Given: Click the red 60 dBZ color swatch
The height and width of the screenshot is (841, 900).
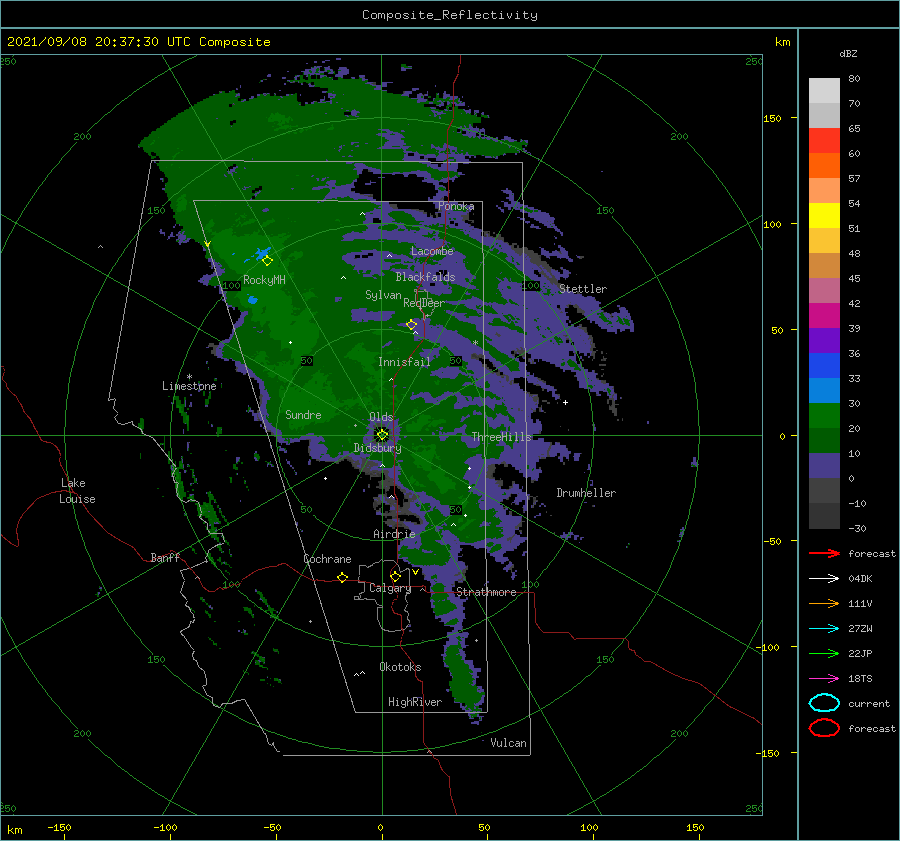Looking at the screenshot, I should tap(824, 140).
